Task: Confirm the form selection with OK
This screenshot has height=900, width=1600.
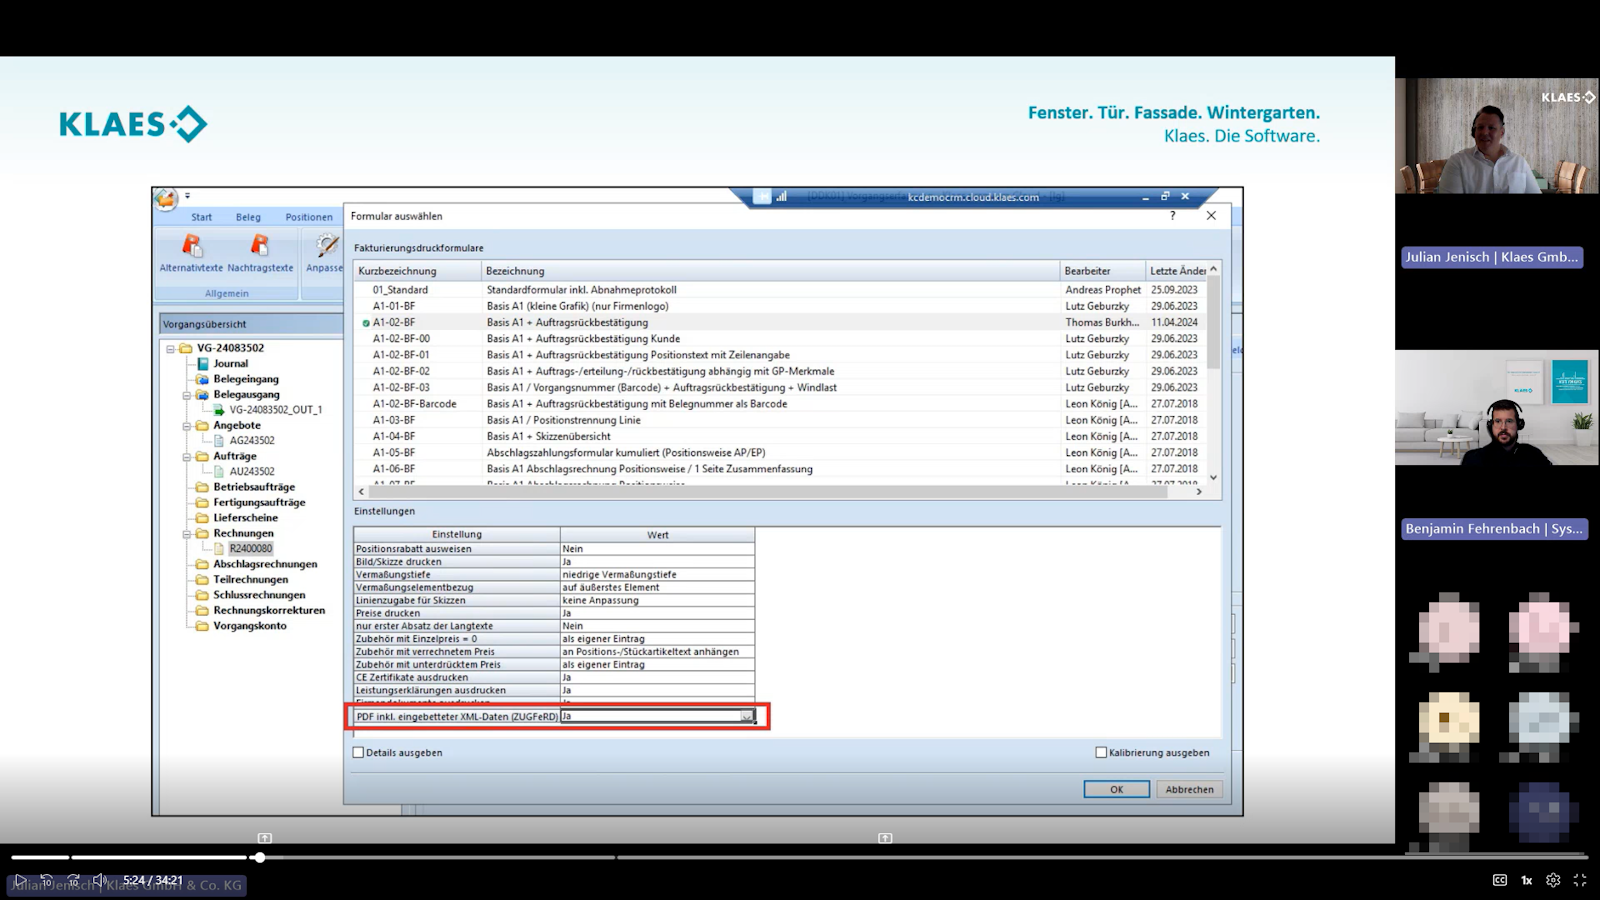Action: pos(1116,789)
